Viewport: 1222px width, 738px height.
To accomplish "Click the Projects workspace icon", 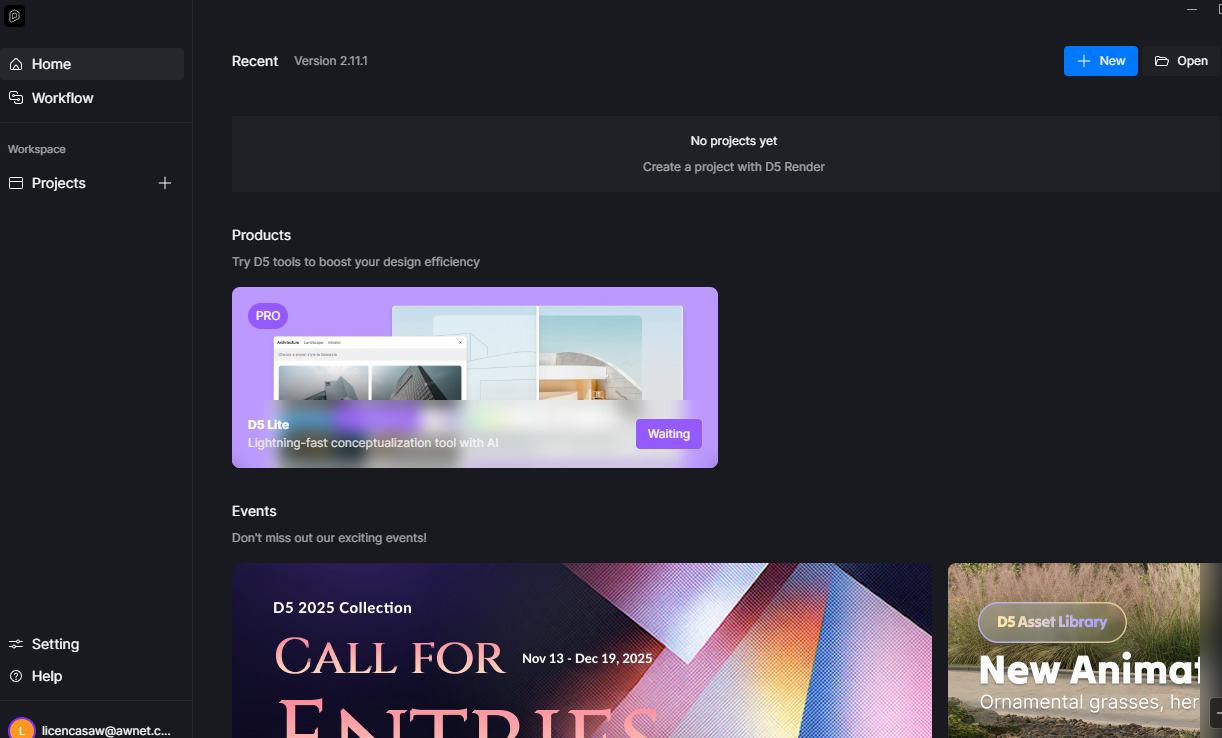I will (x=16, y=183).
